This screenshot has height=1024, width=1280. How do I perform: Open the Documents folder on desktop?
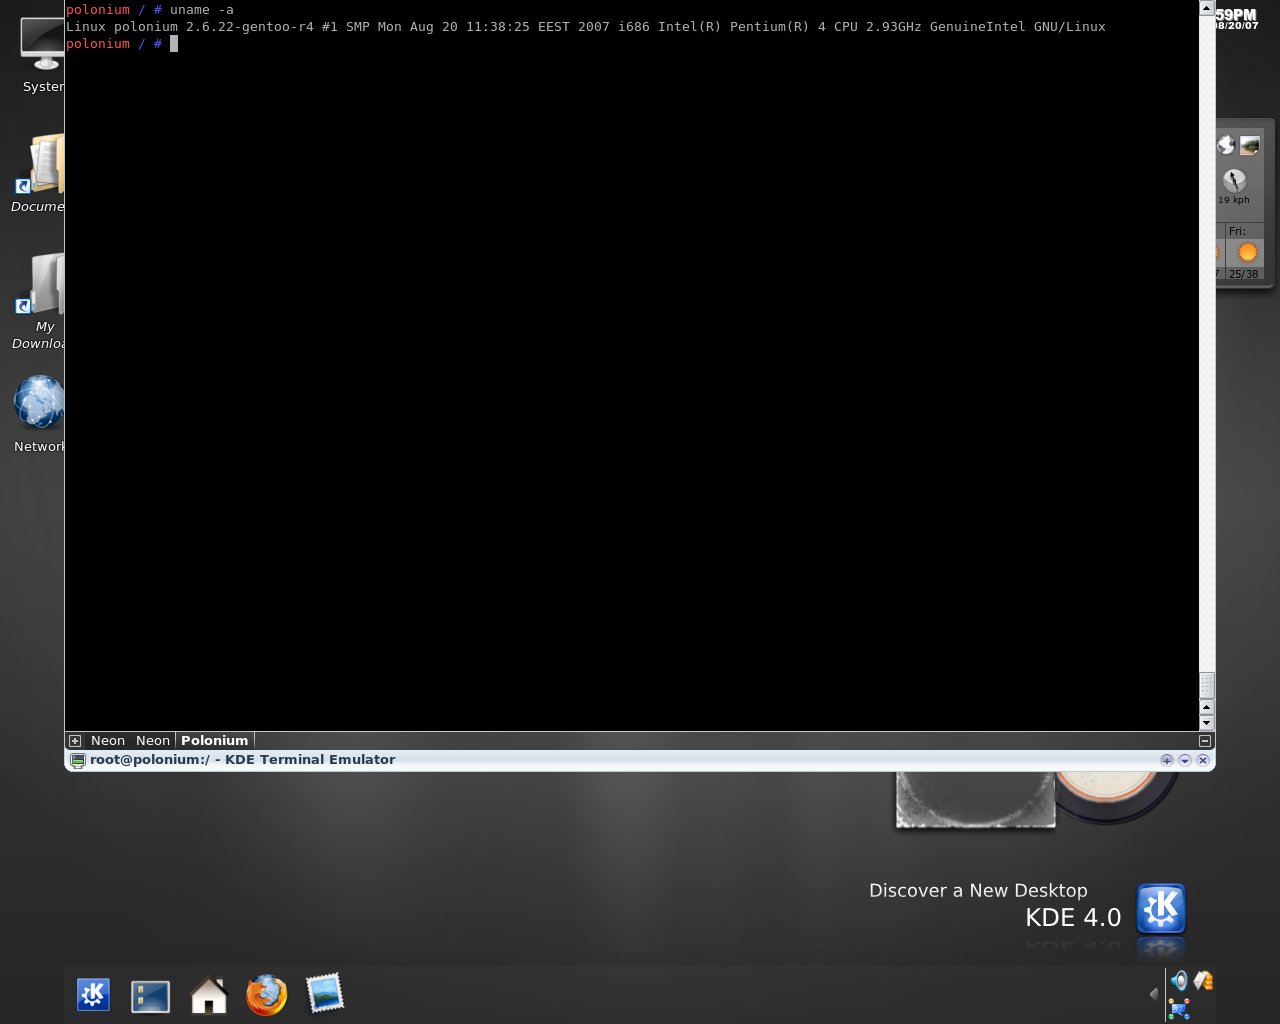pyautogui.click(x=40, y=172)
